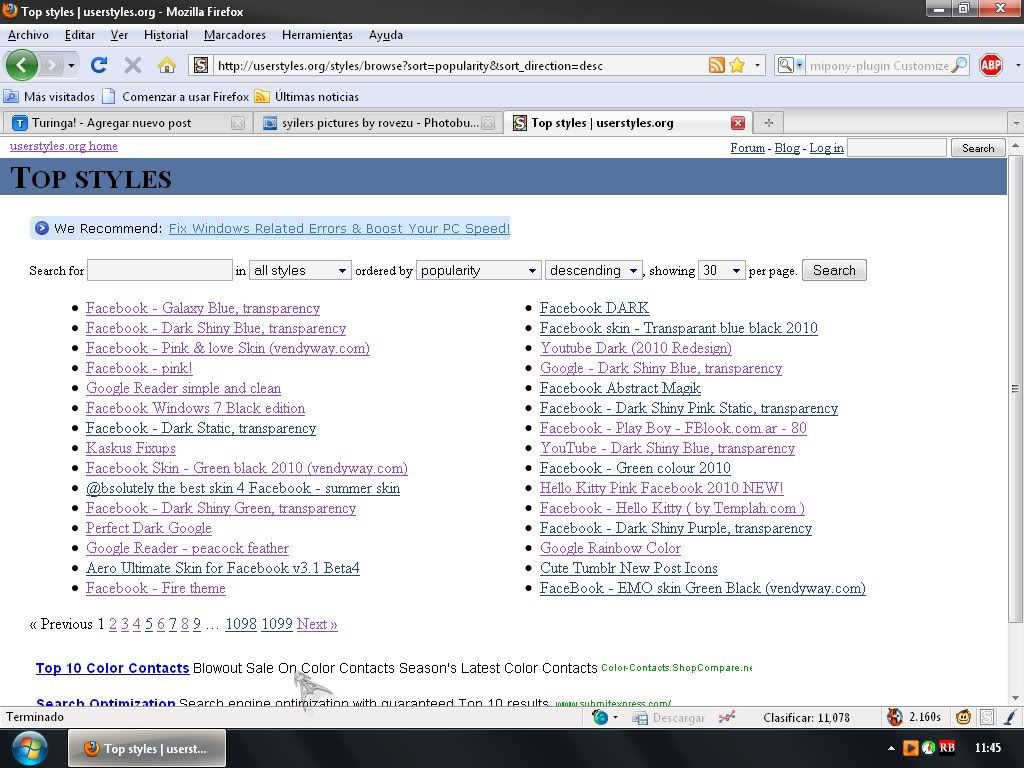Open the Blog link
The image size is (1024, 768).
point(787,148)
